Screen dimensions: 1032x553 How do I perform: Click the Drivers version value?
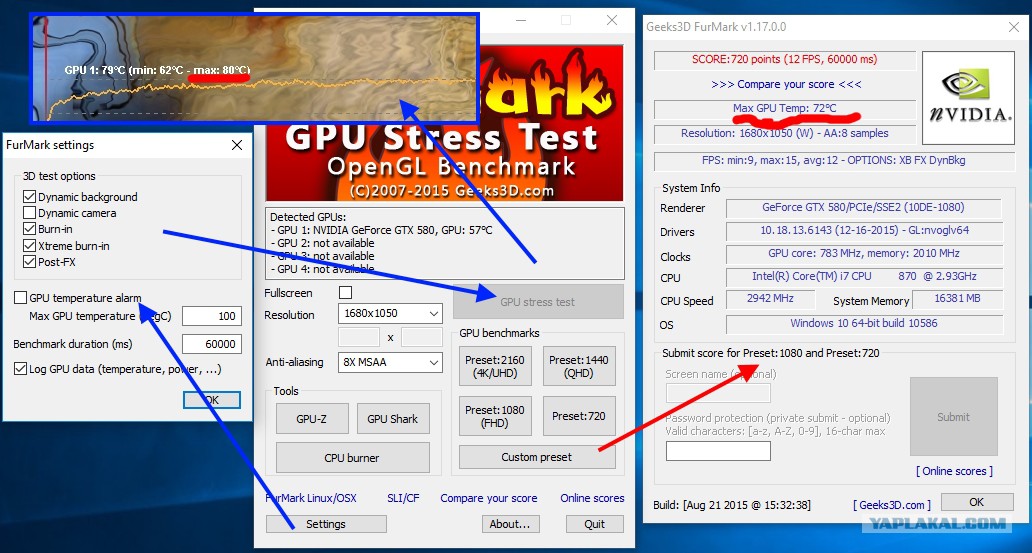[x=864, y=231]
